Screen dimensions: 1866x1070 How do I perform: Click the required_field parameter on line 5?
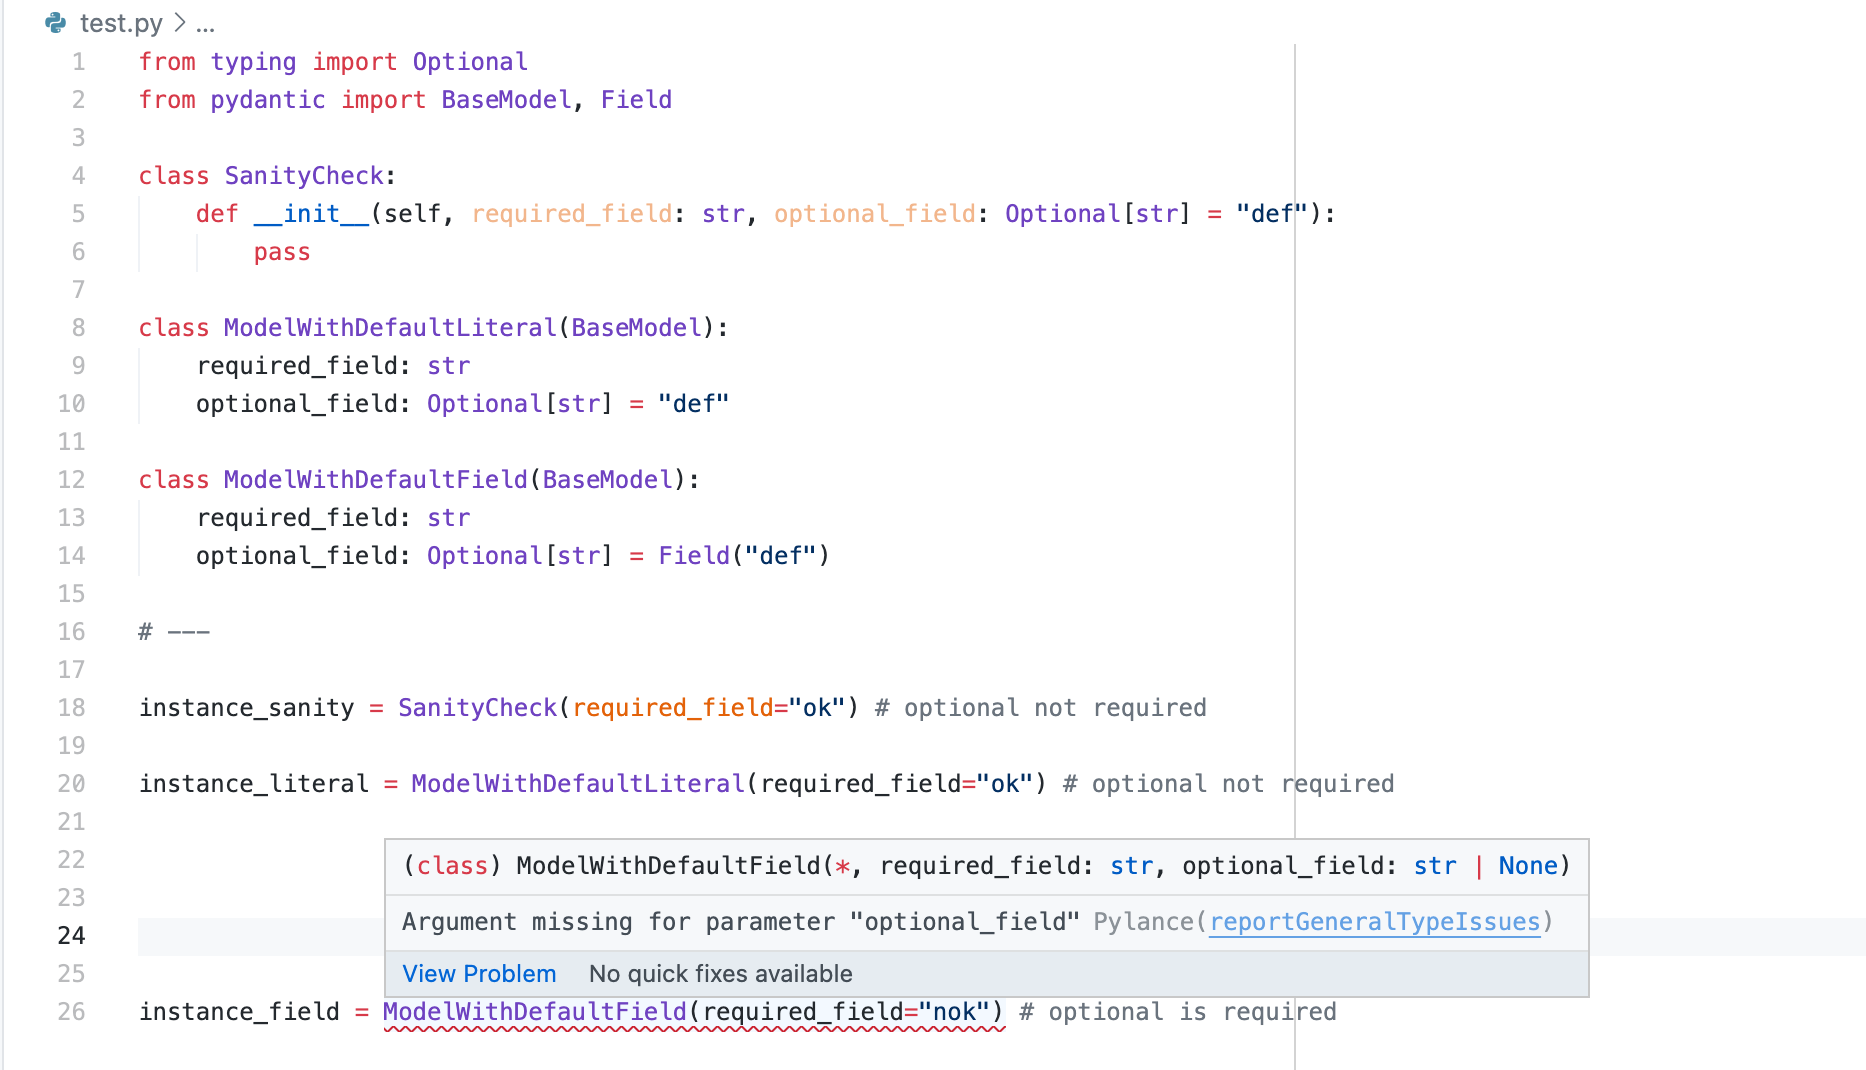tap(571, 213)
